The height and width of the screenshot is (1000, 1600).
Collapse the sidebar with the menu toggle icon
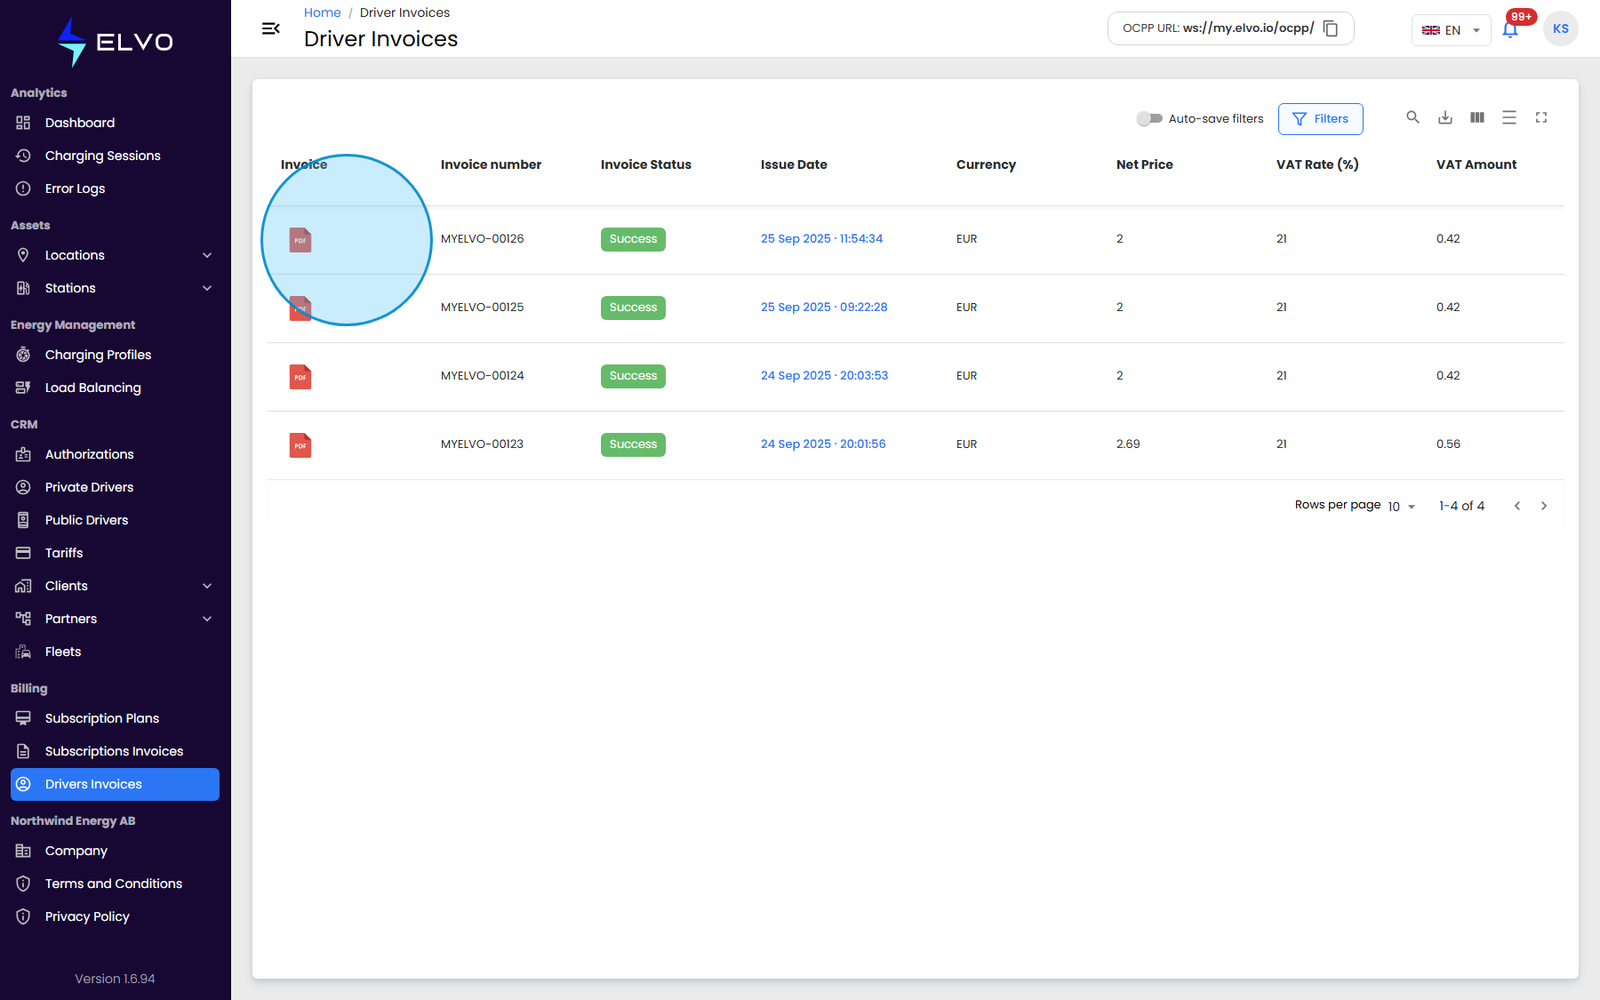[270, 29]
